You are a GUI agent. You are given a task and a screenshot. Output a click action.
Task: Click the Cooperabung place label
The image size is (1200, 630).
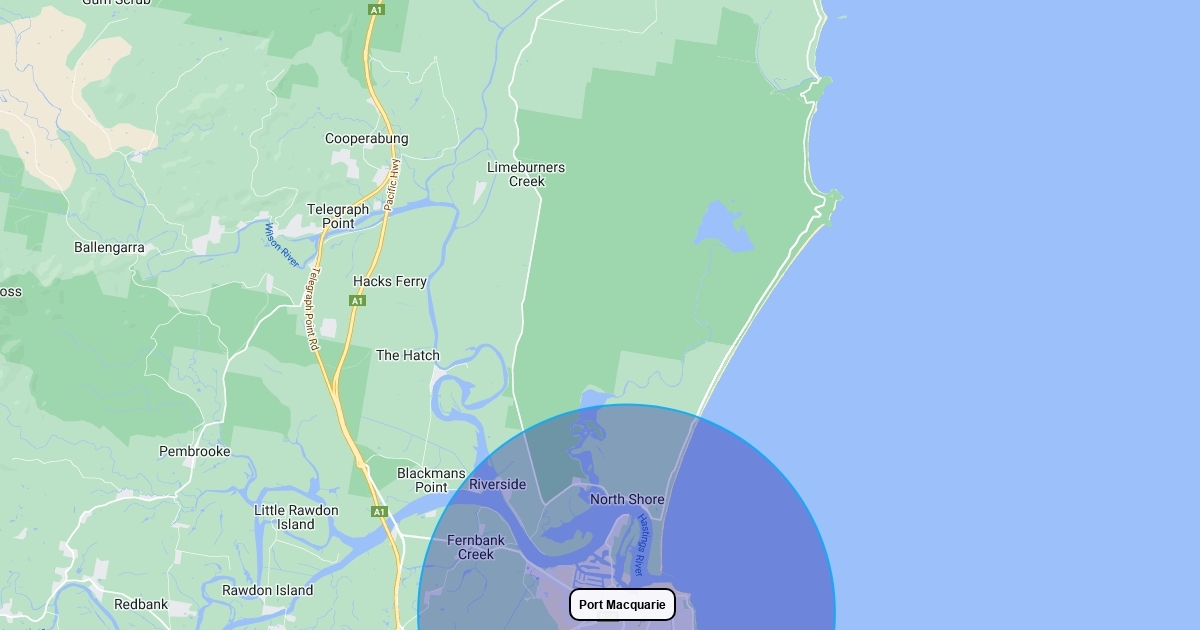point(367,139)
